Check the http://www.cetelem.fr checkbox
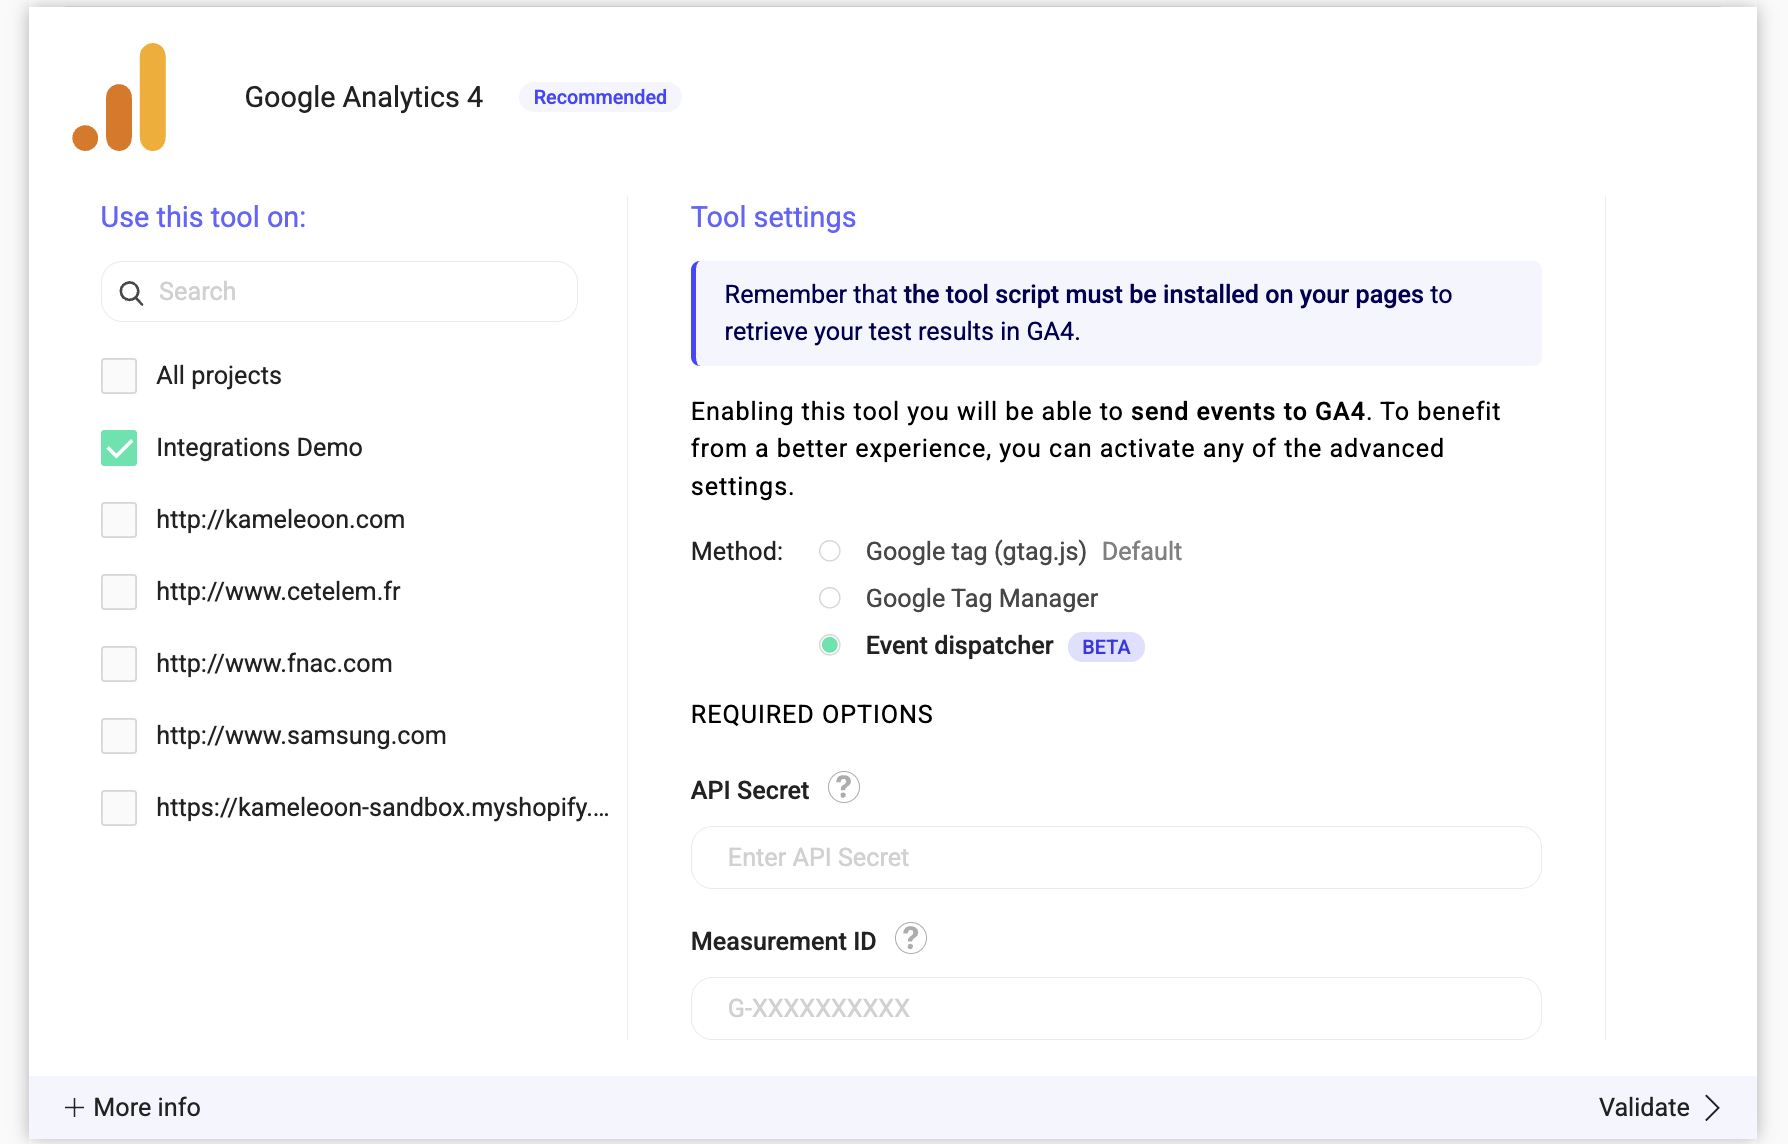1788x1144 pixels. click(x=119, y=592)
